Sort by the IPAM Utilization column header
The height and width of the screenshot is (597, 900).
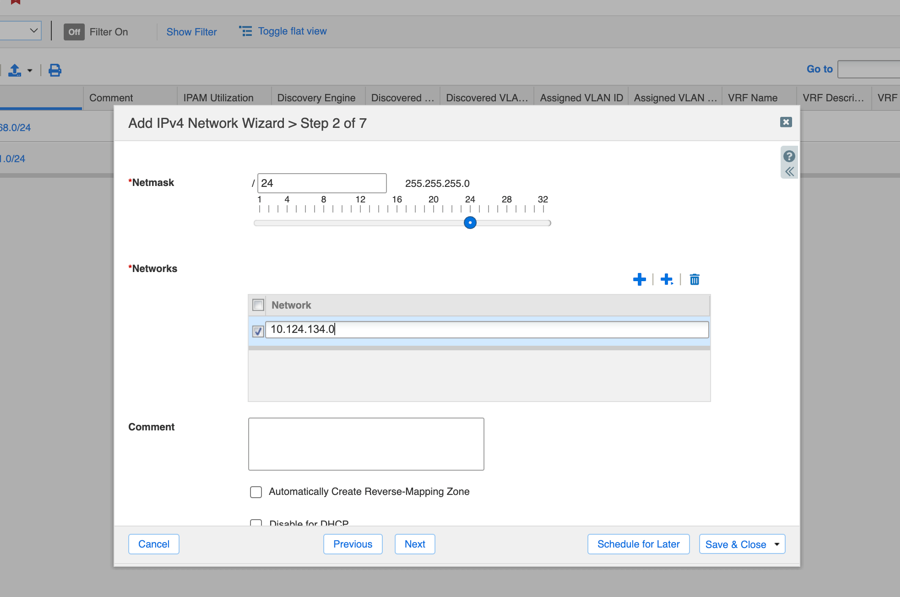pyautogui.click(x=218, y=98)
